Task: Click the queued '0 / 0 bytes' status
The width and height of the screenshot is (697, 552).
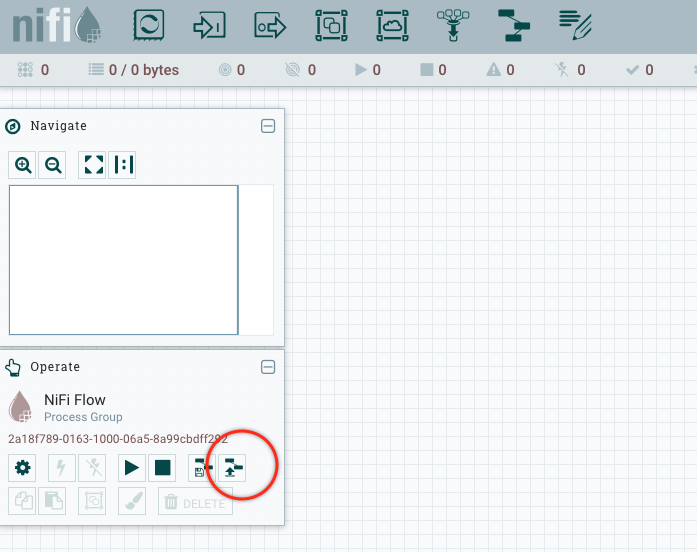Action: coord(133,70)
